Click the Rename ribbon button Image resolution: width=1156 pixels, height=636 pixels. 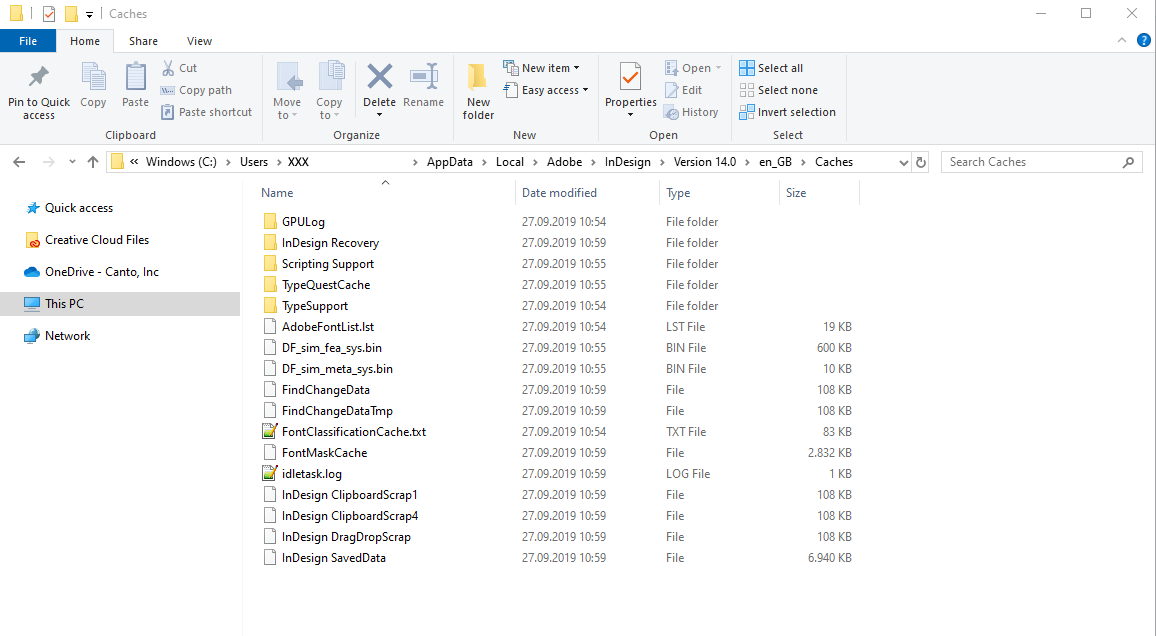click(423, 87)
